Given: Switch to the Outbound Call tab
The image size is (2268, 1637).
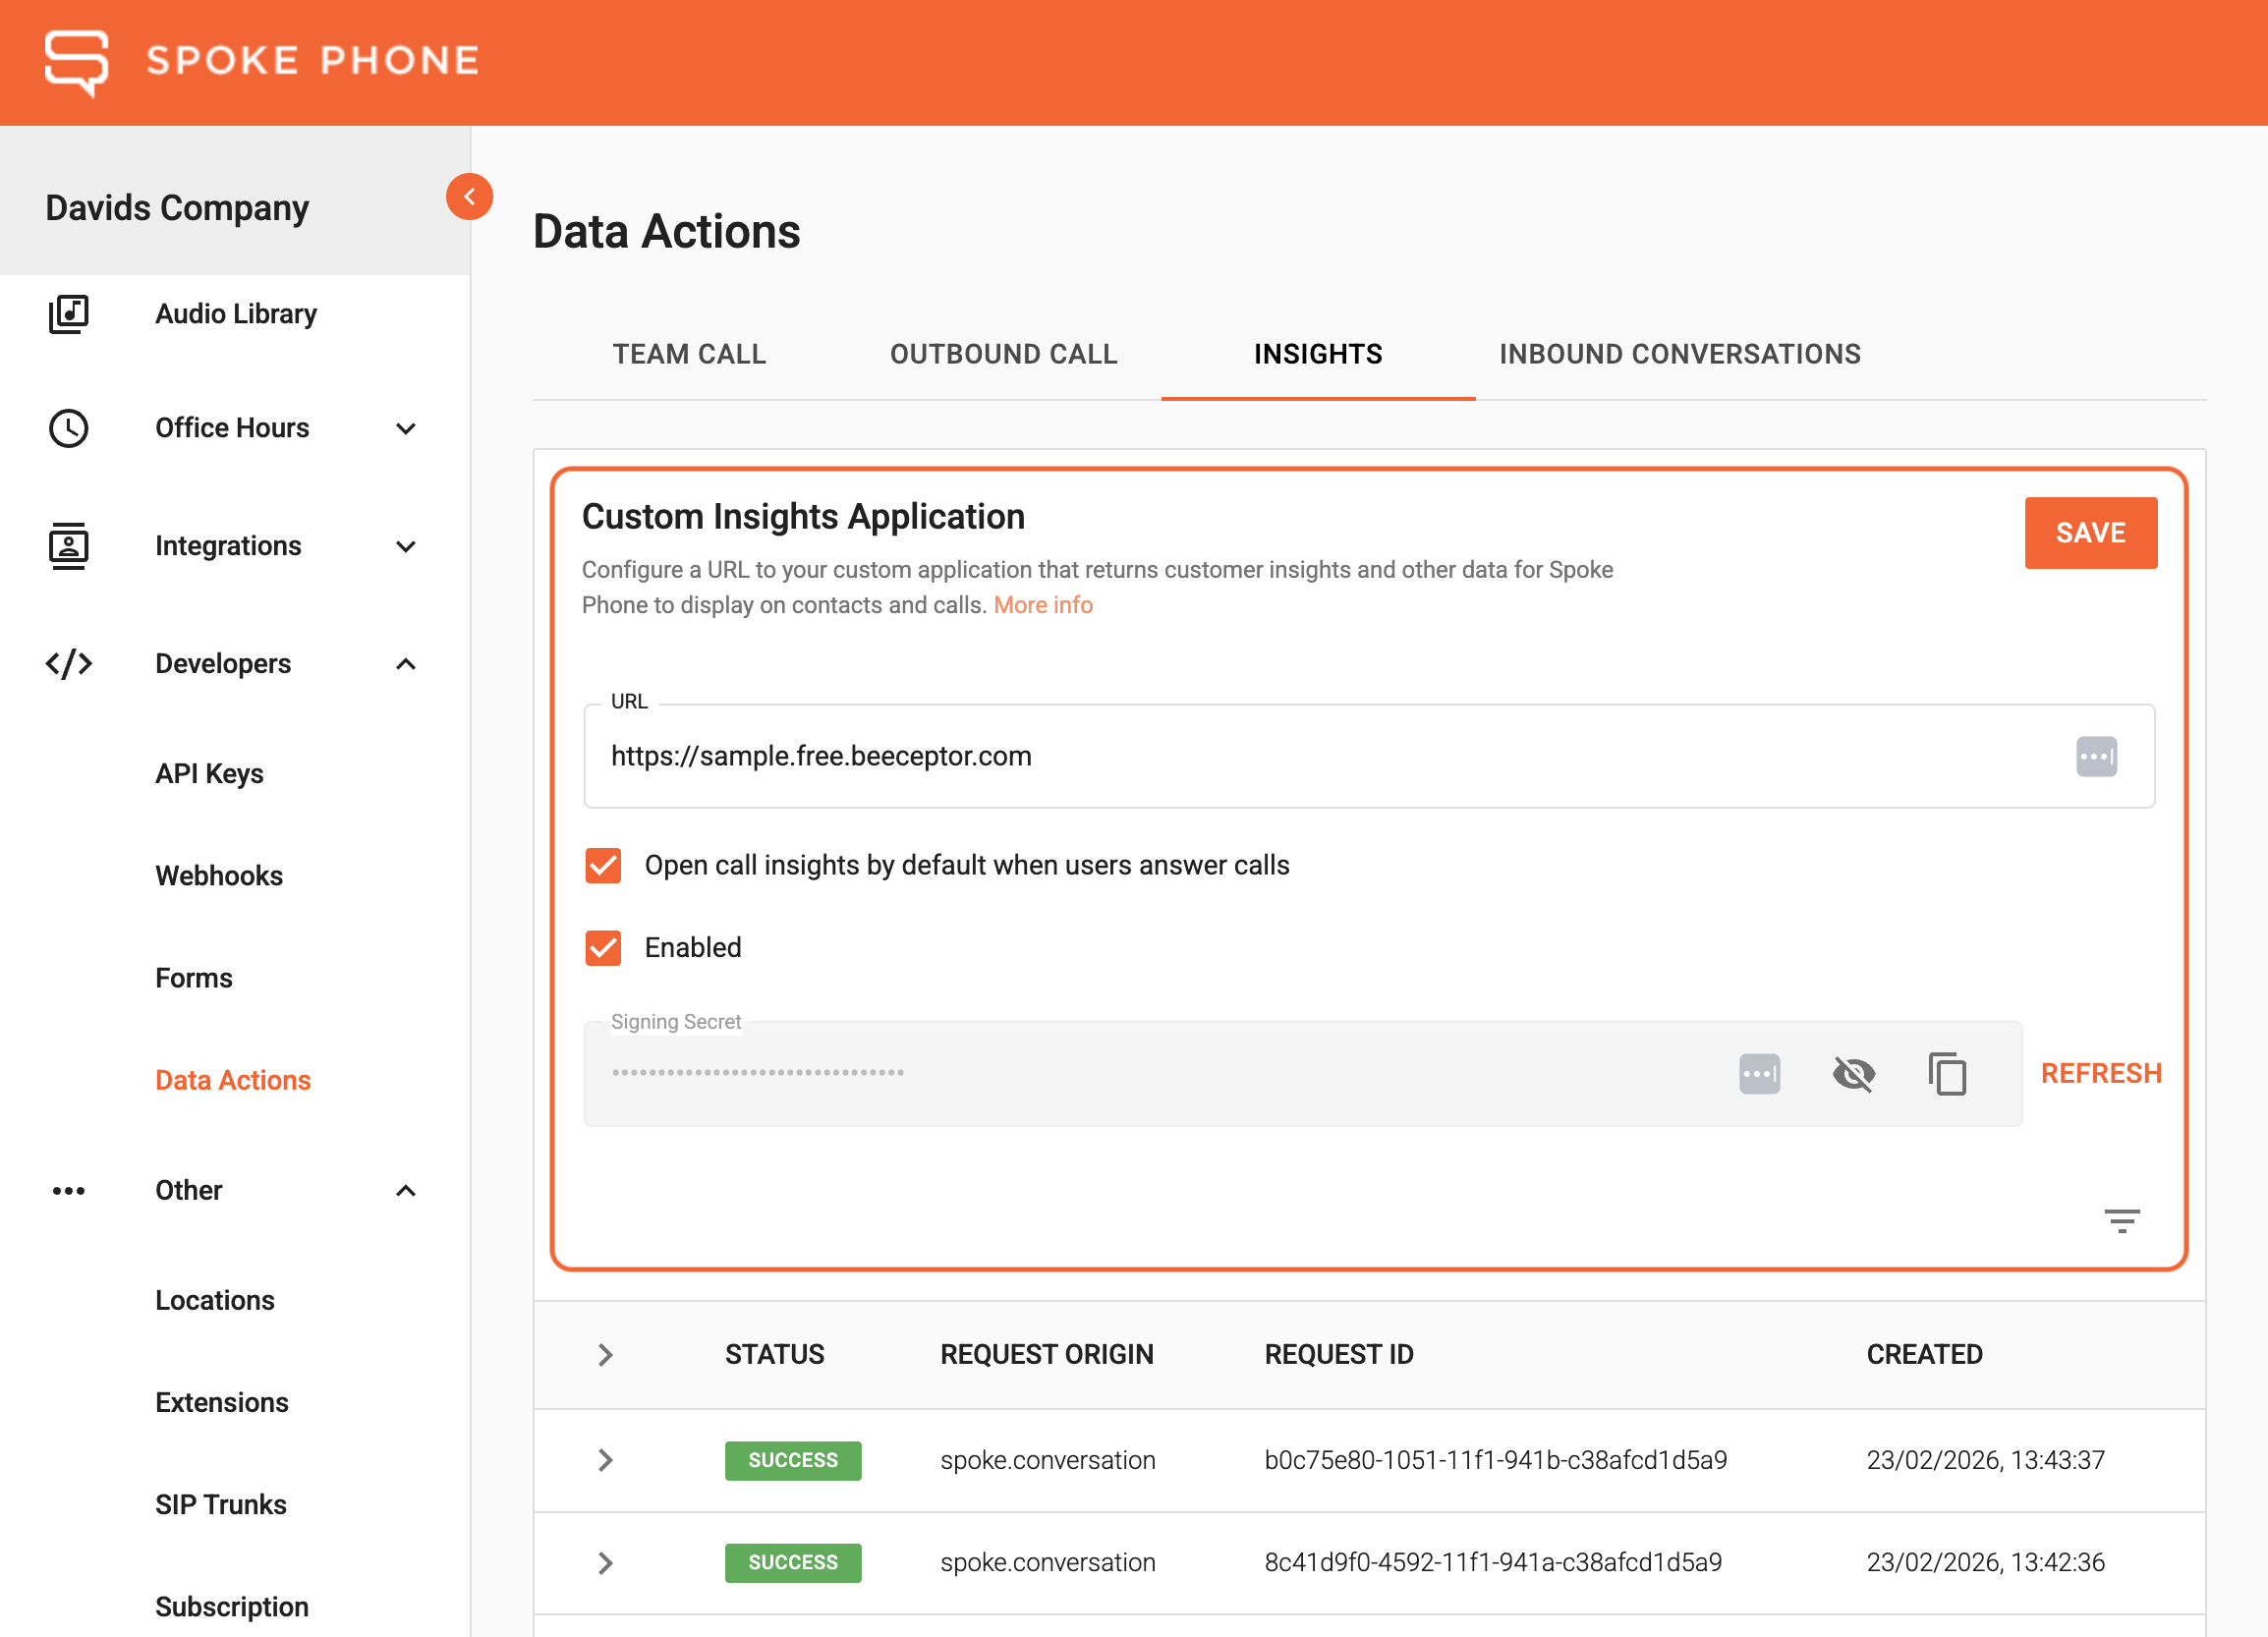Looking at the screenshot, I should click(x=1003, y=354).
